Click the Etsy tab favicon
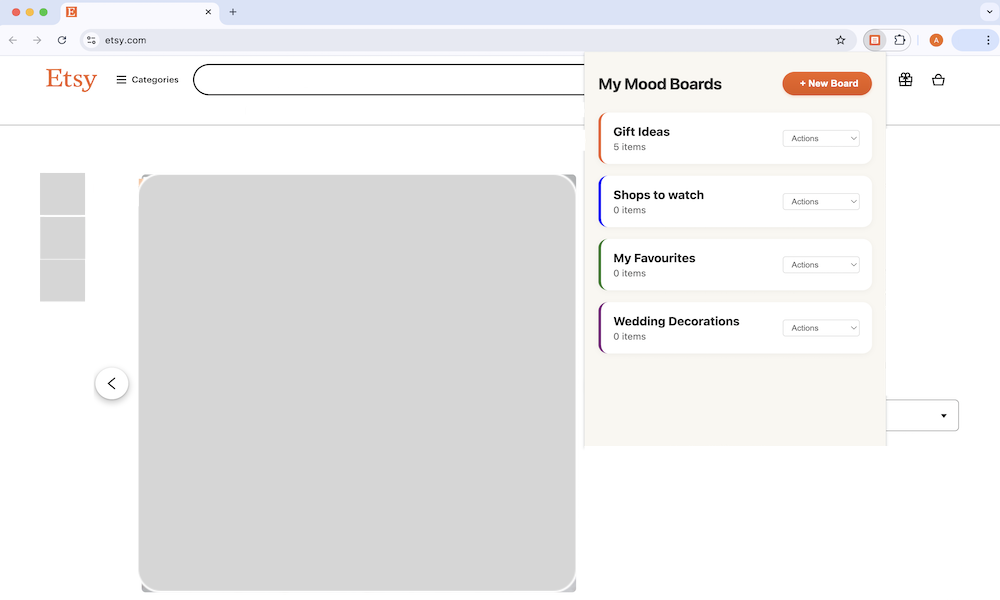1000x600 pixels. [x=71, y=12]
